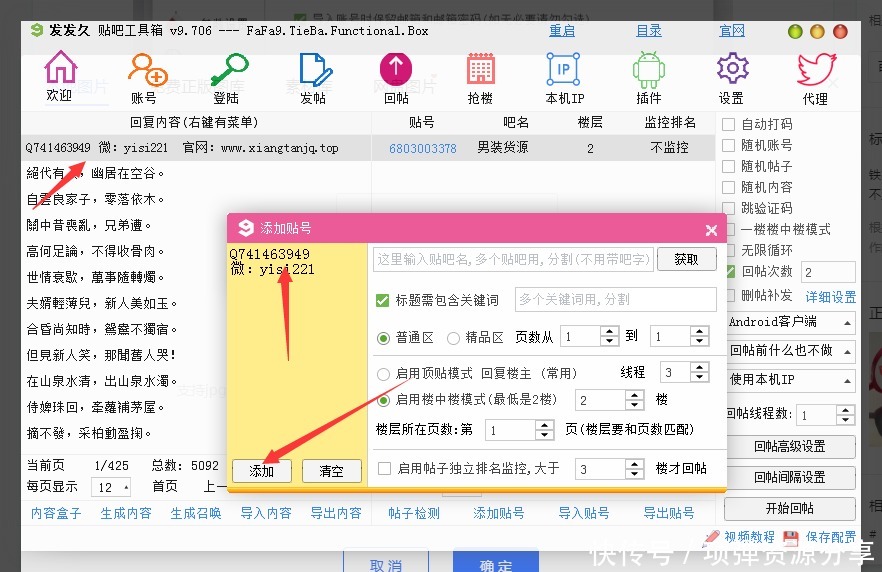Open the 内容盒子 menu item
Screen dimensions: 882x572
56,514
